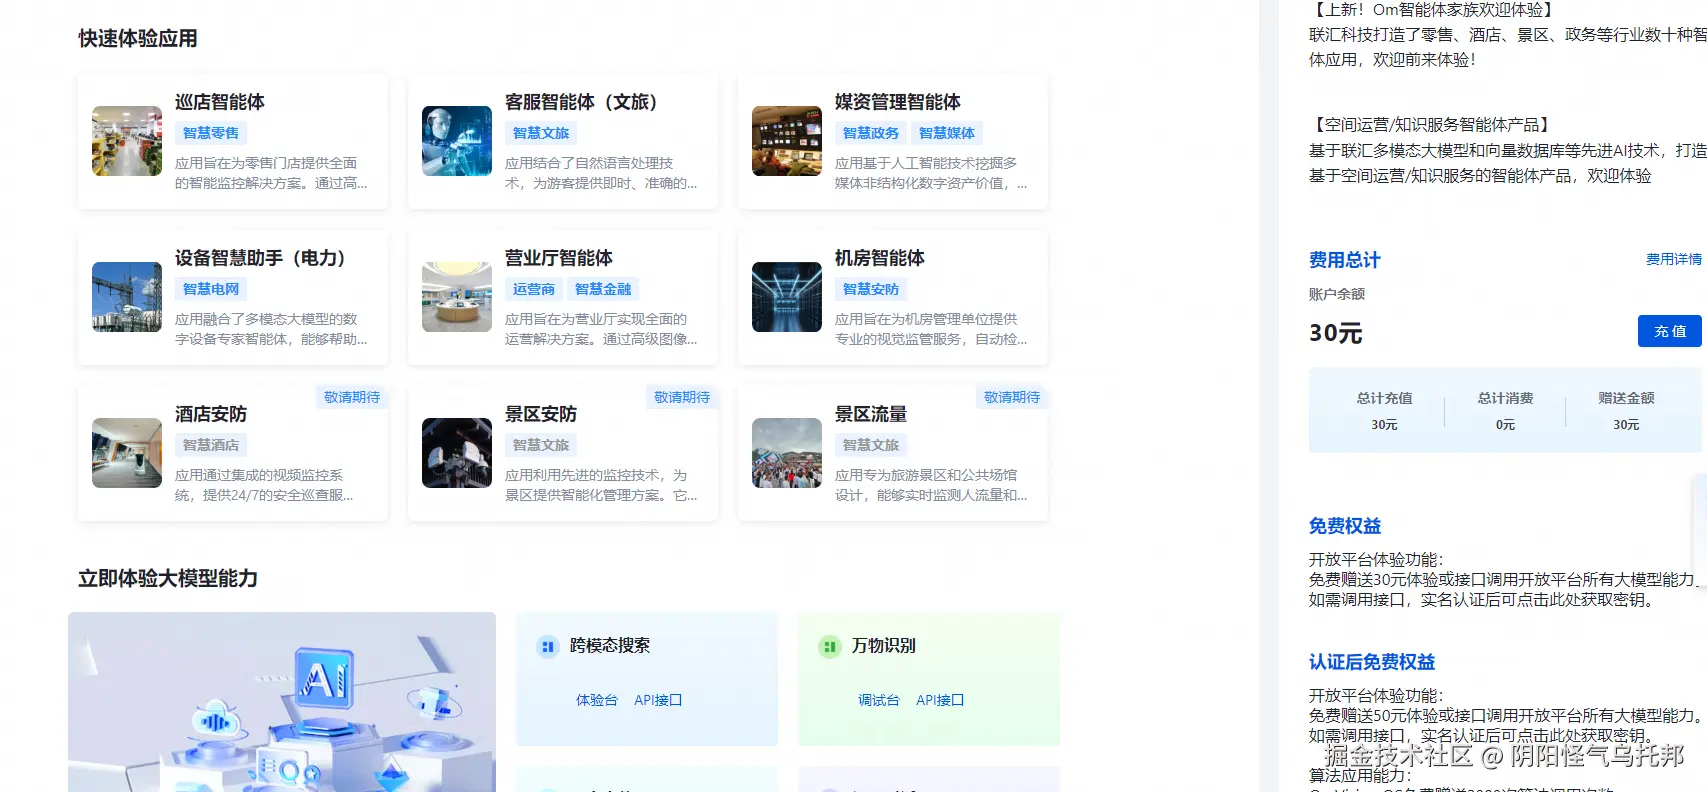
Task: Select the 智慧酒店 tag
Action: 211,445
